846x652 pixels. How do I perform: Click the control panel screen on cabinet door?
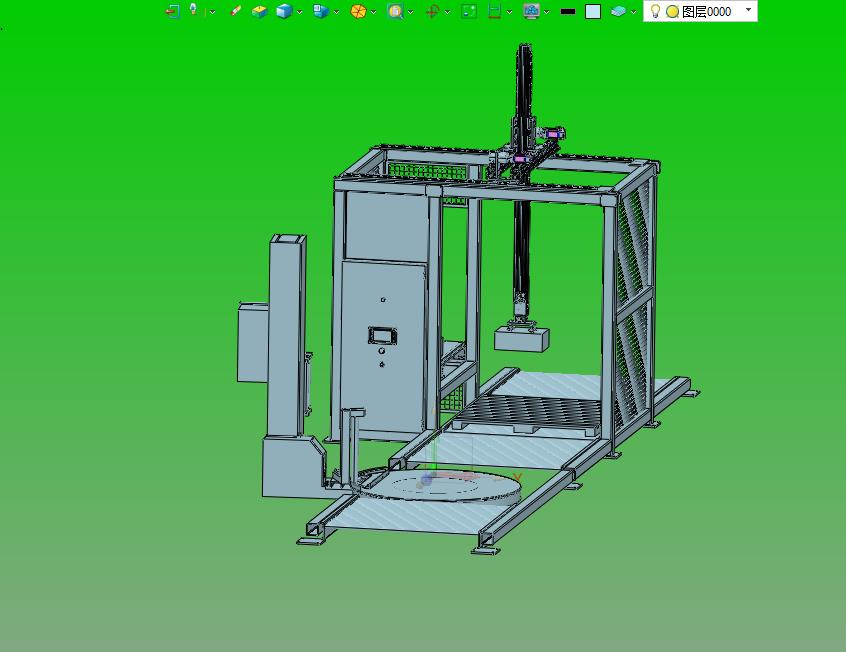pyautogui.click(x=383, y=336)
